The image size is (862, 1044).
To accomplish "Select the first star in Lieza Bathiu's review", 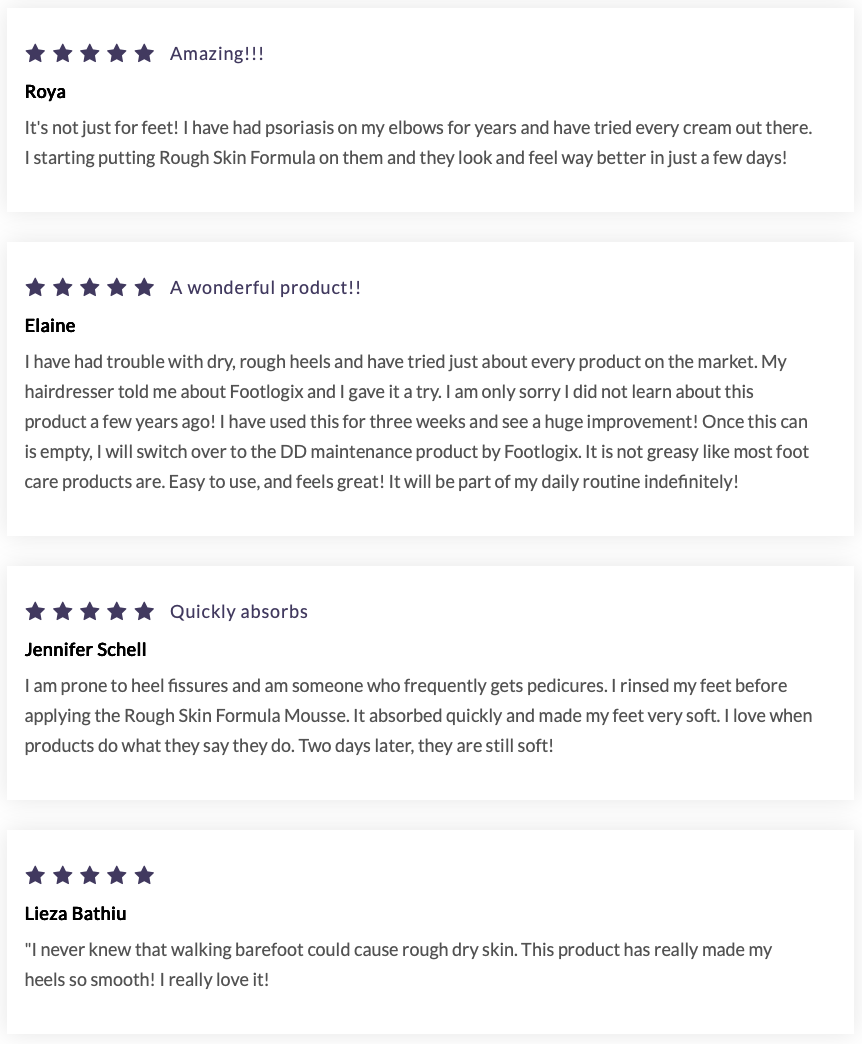I will coord(35,875).
